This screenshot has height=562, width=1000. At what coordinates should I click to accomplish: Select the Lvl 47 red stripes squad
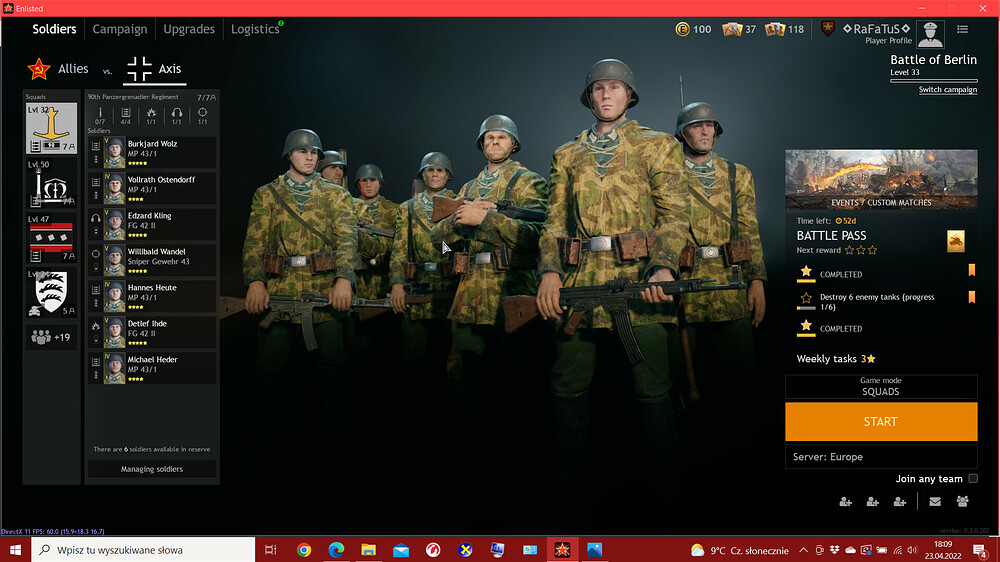[51, 239]
